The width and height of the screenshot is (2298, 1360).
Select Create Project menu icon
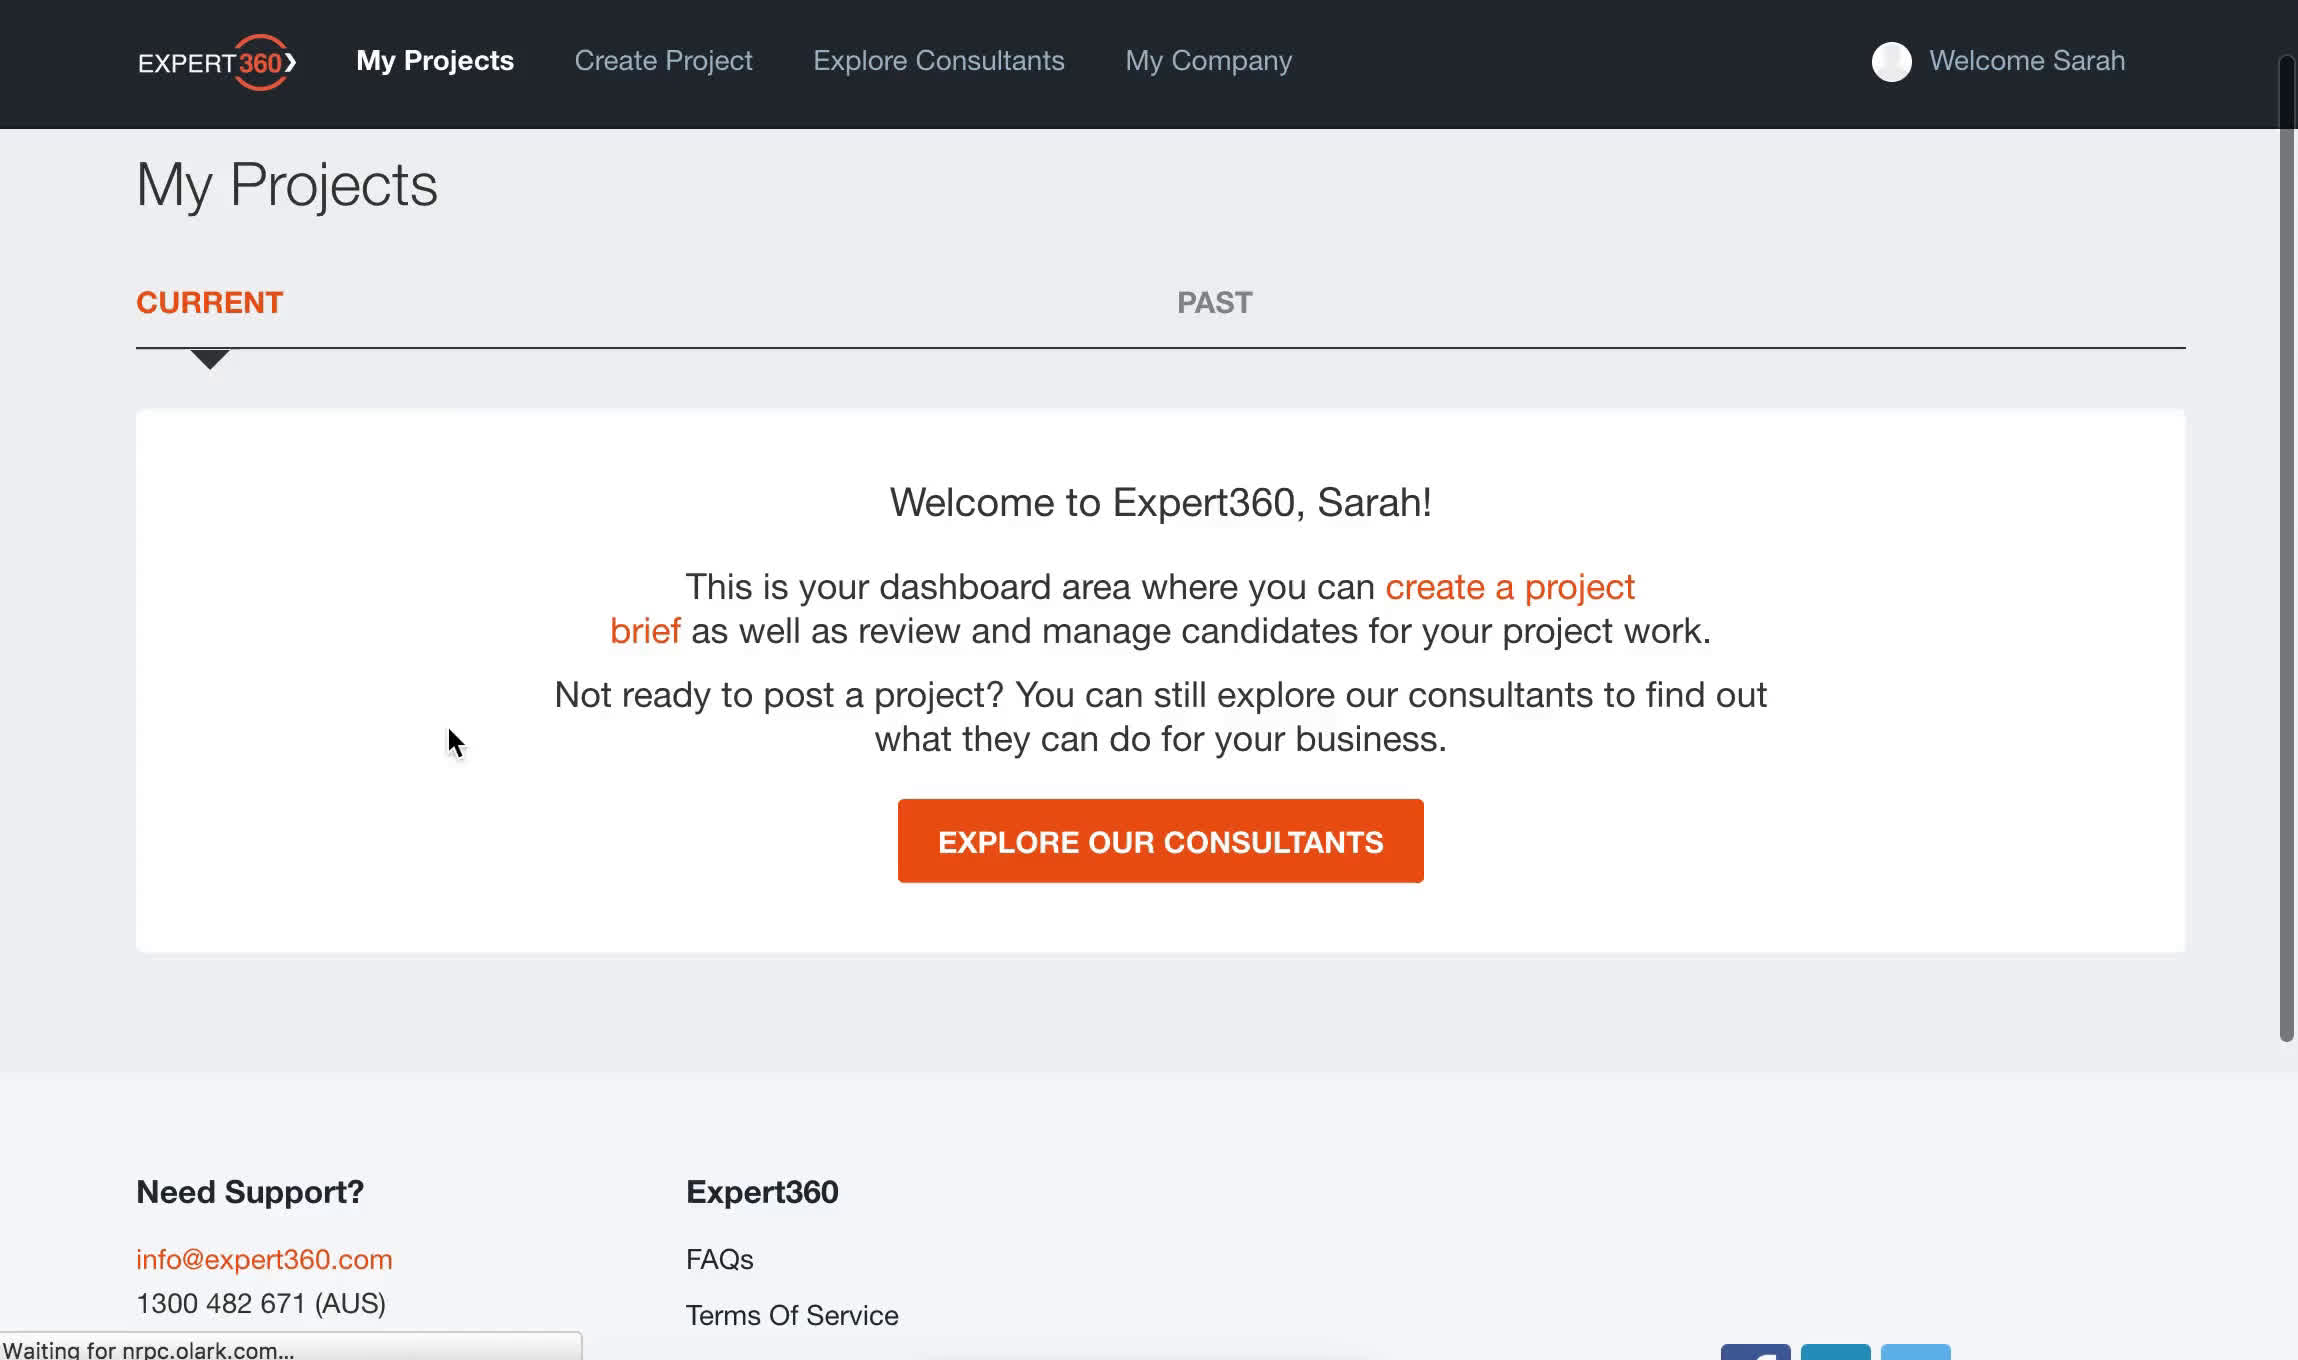(x=664, y=60)
